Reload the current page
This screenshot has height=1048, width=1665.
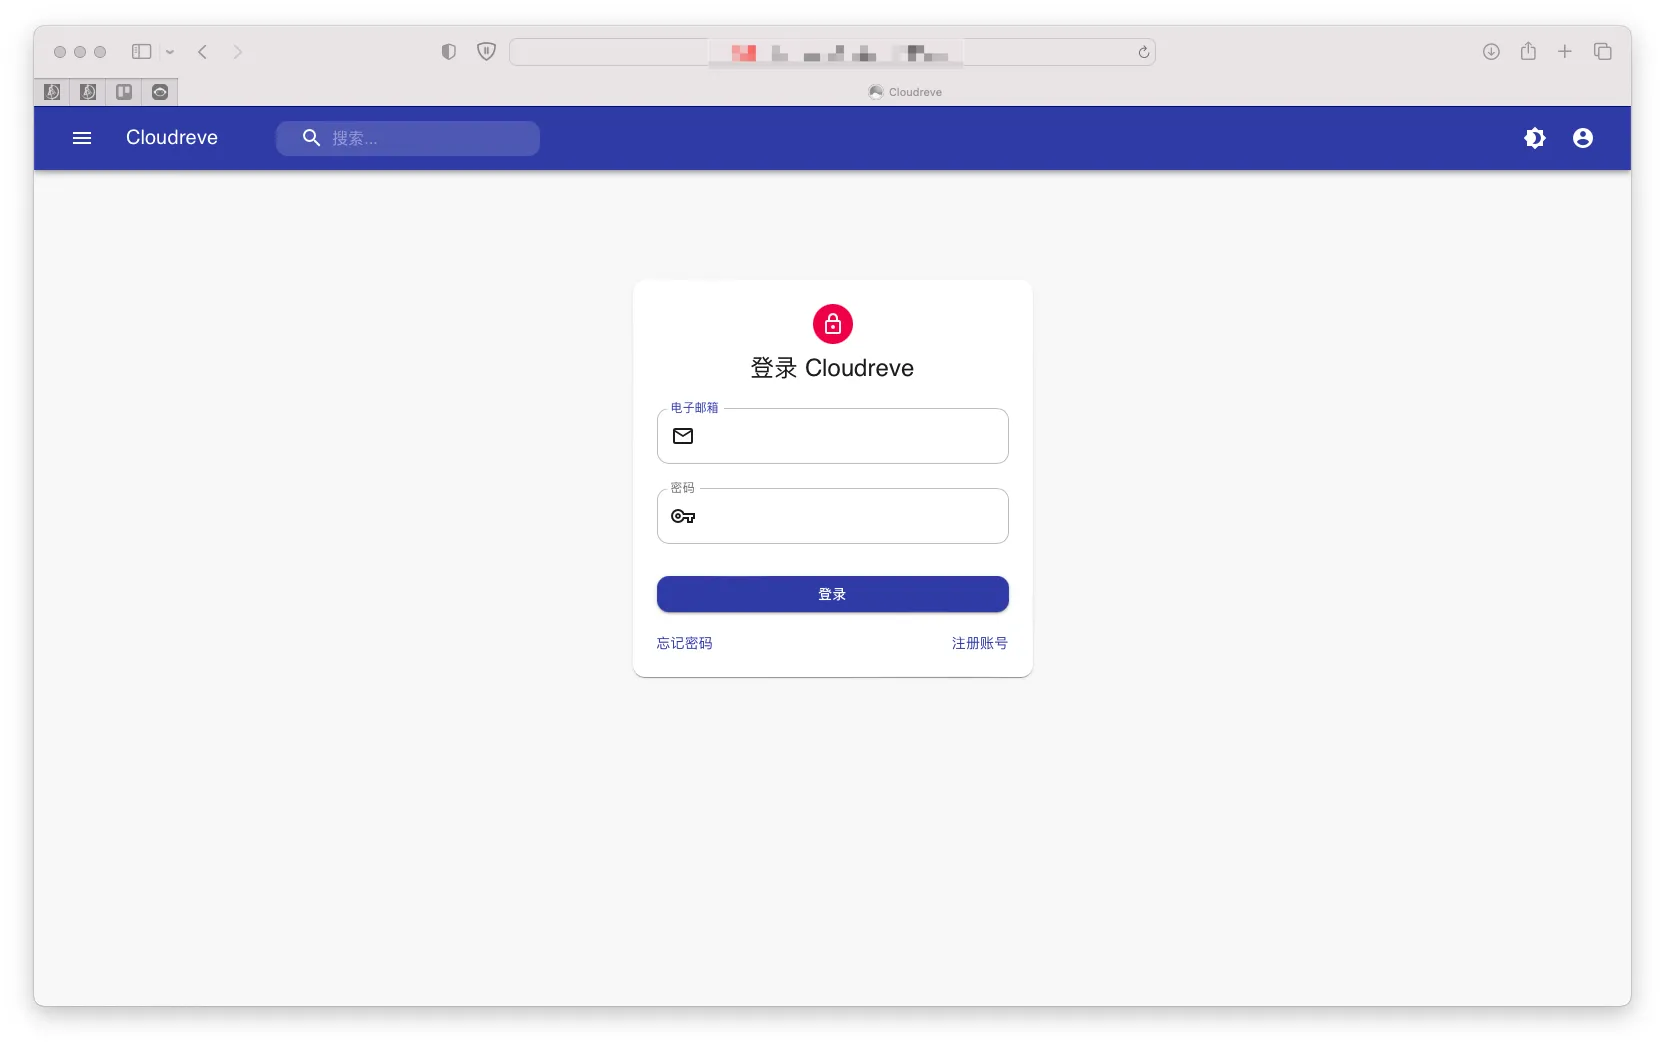[x=1144, y=52]
